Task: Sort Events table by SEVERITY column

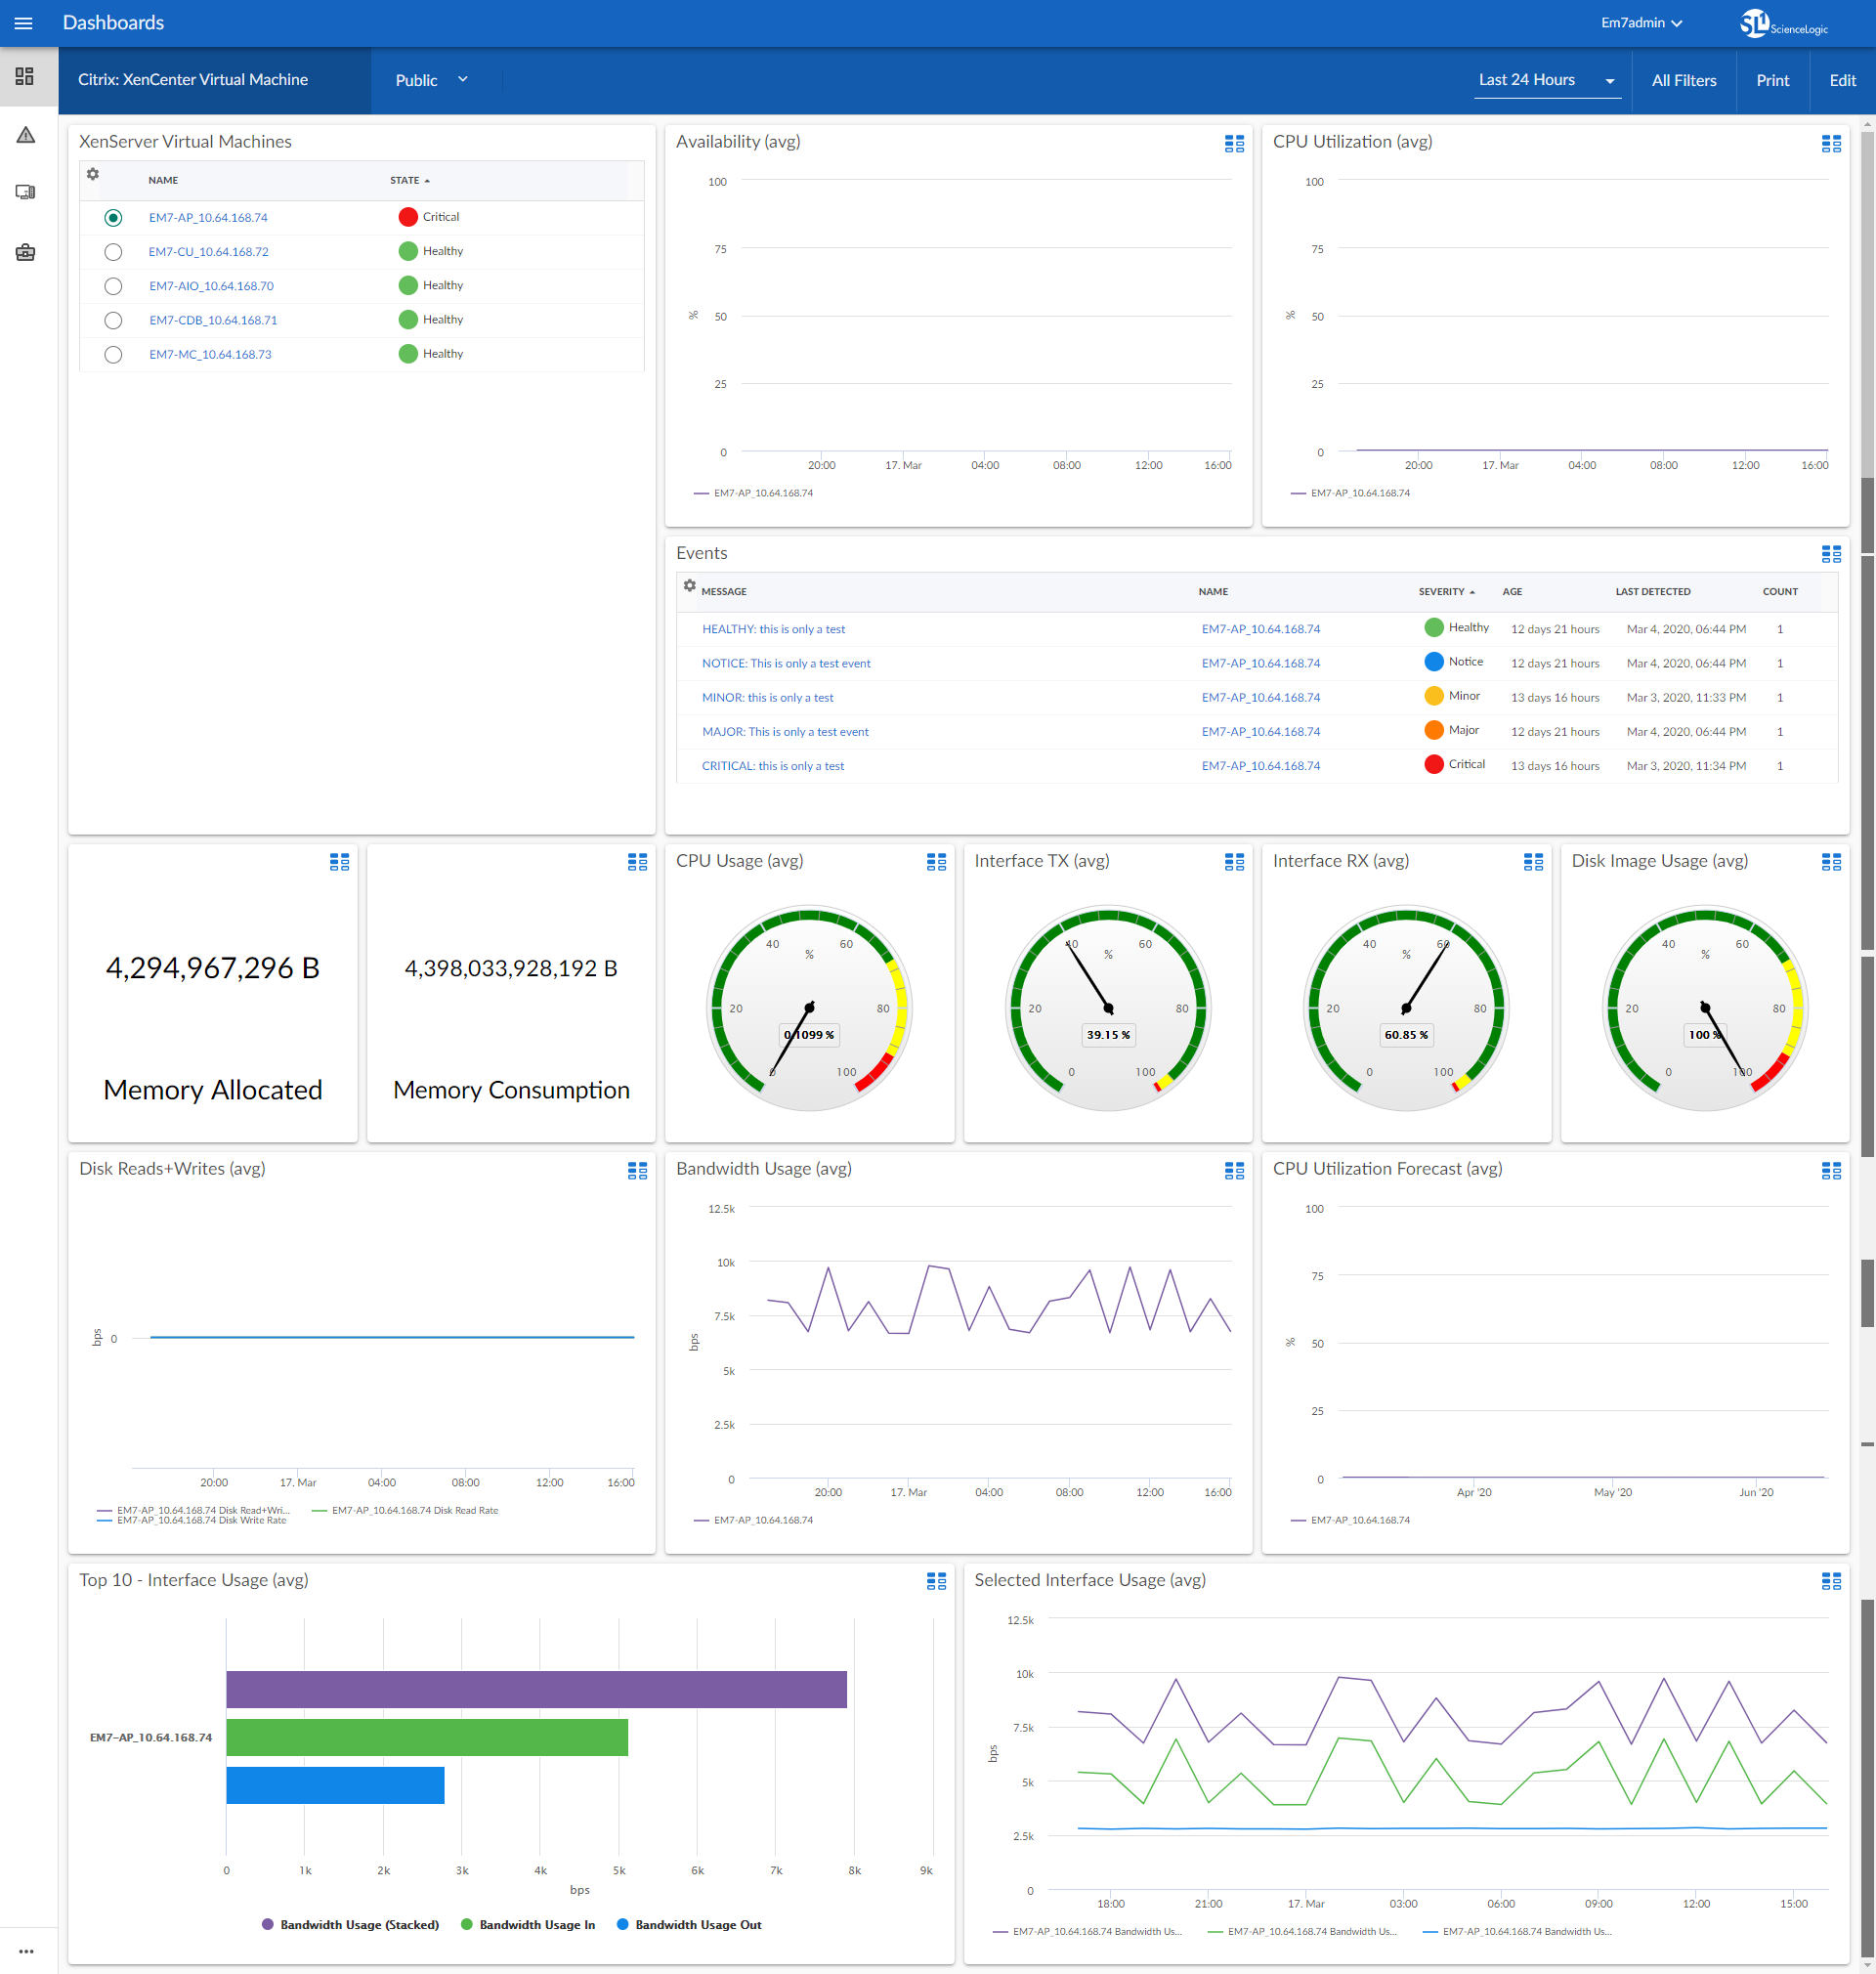Action: tap(1446, 592)
